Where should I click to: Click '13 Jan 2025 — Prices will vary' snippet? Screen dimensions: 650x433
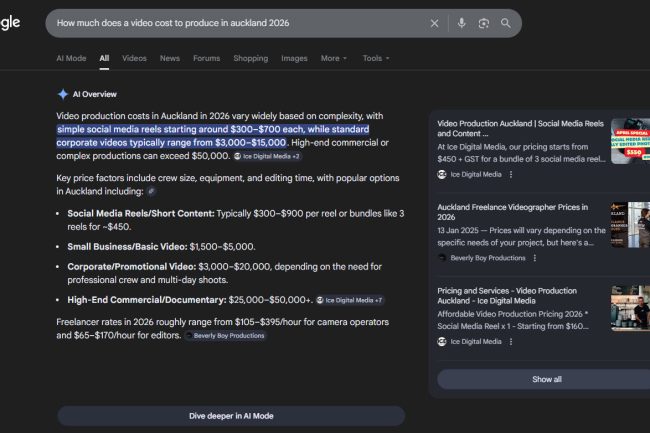pyautogui.click(x=521, y=236)
